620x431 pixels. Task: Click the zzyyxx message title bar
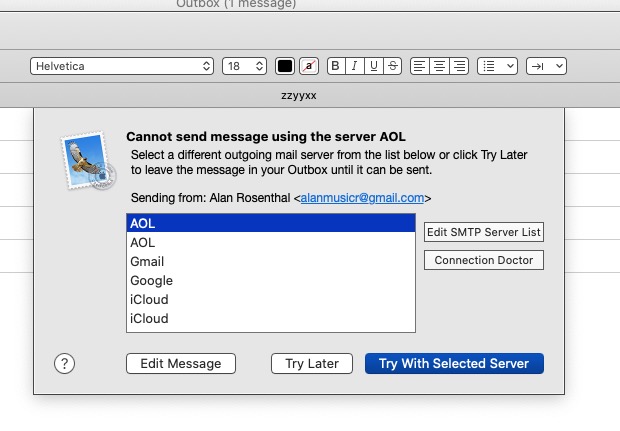coord(299,95)
